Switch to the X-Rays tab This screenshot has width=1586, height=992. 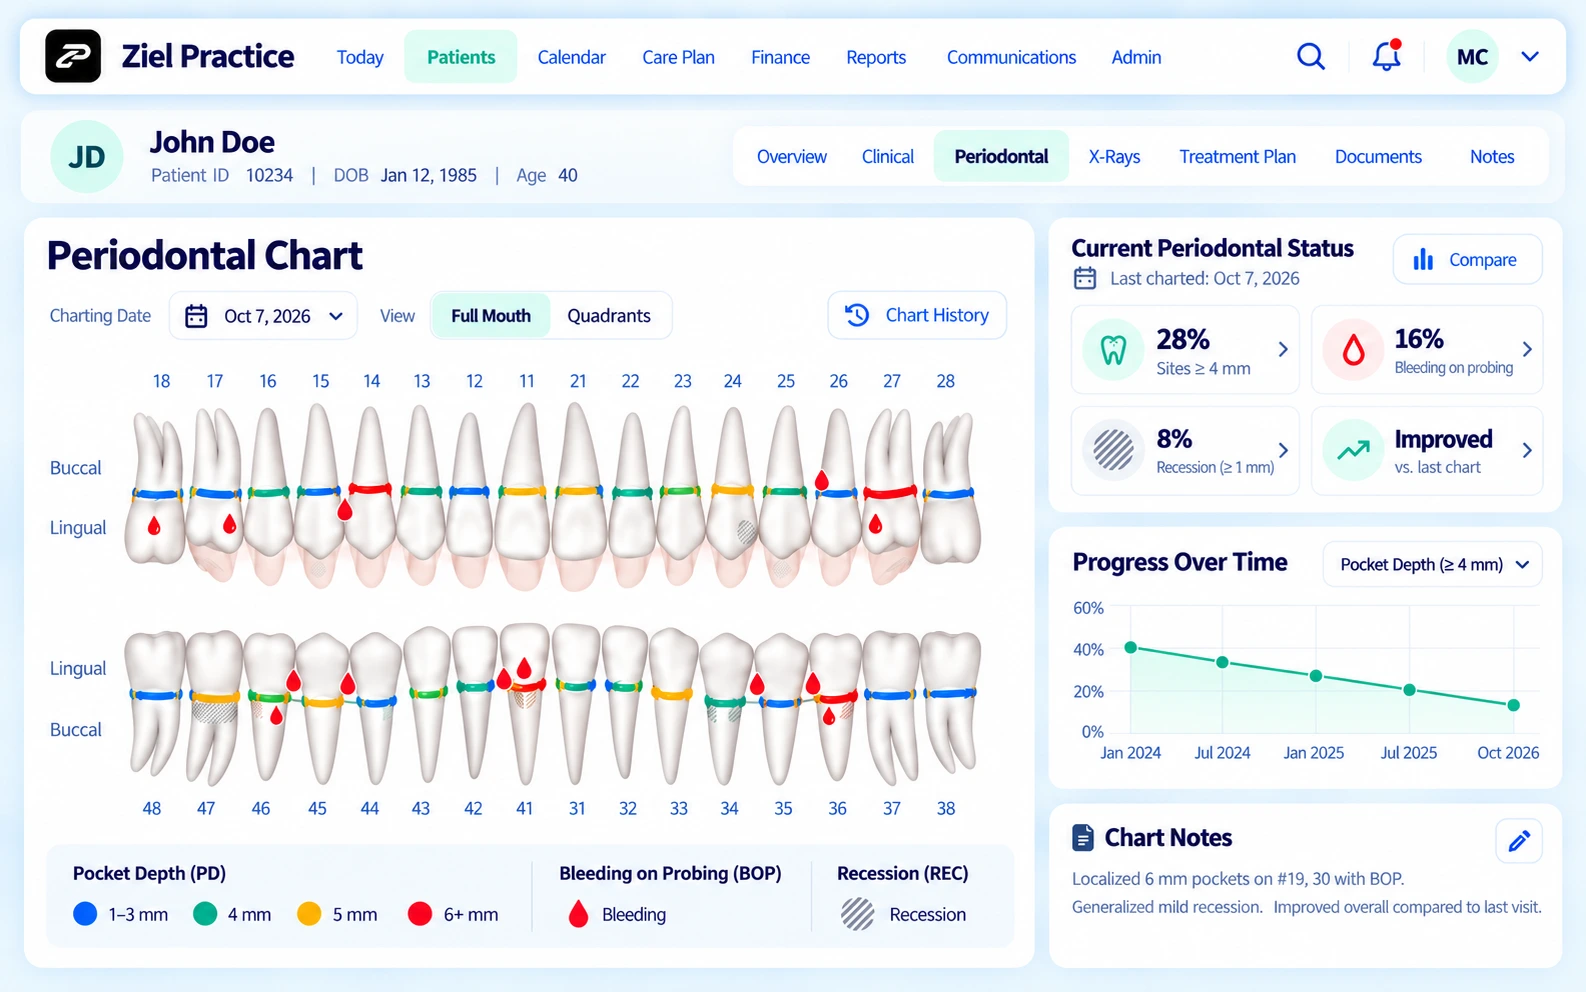(1114, 157)
